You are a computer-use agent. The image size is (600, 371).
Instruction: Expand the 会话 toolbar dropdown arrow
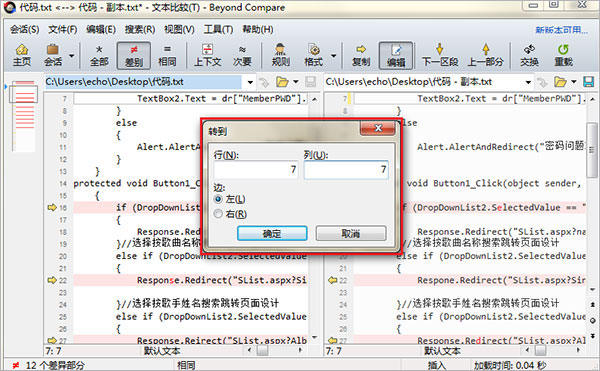pyautogui.click(x=72, y=56)
